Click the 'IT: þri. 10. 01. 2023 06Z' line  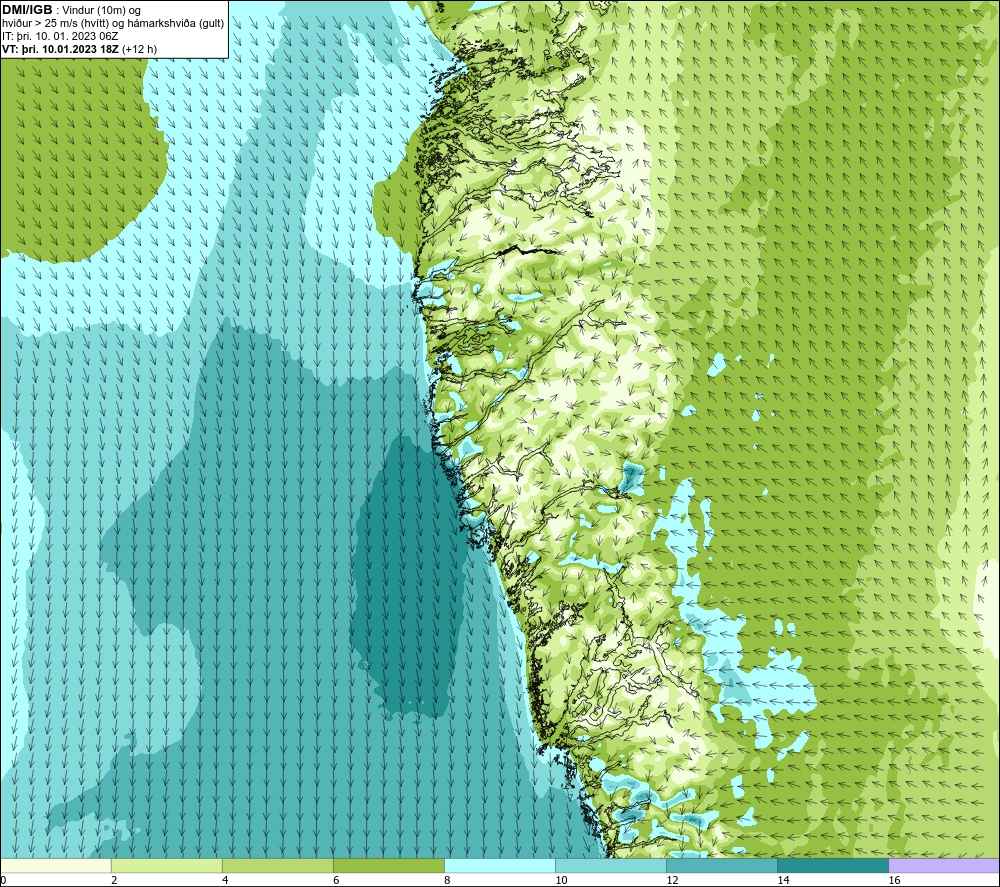point(60,36)
